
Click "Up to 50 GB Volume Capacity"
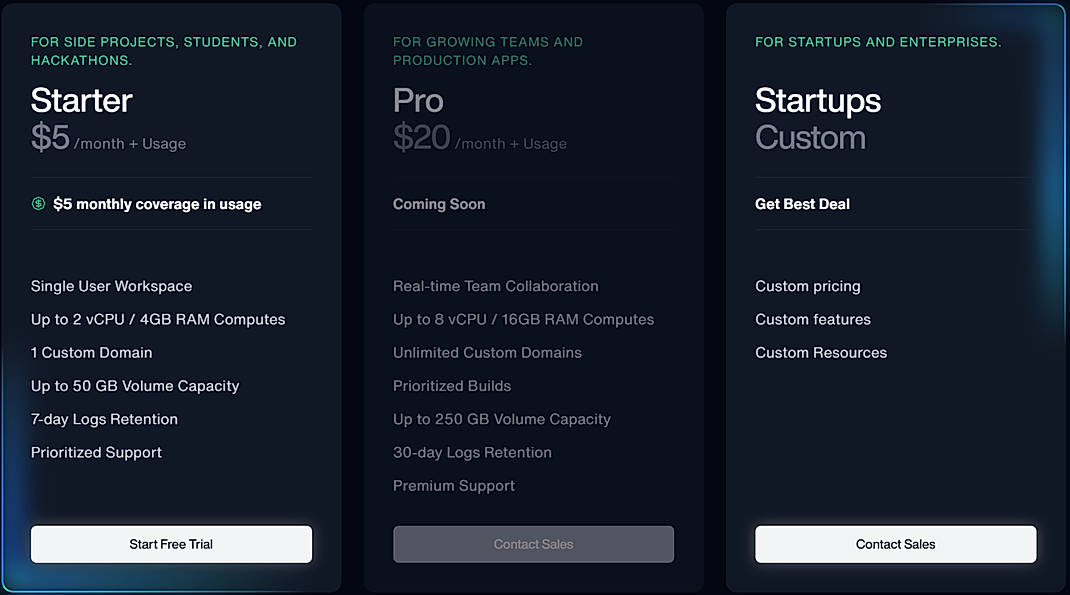(x=135, y=386)
